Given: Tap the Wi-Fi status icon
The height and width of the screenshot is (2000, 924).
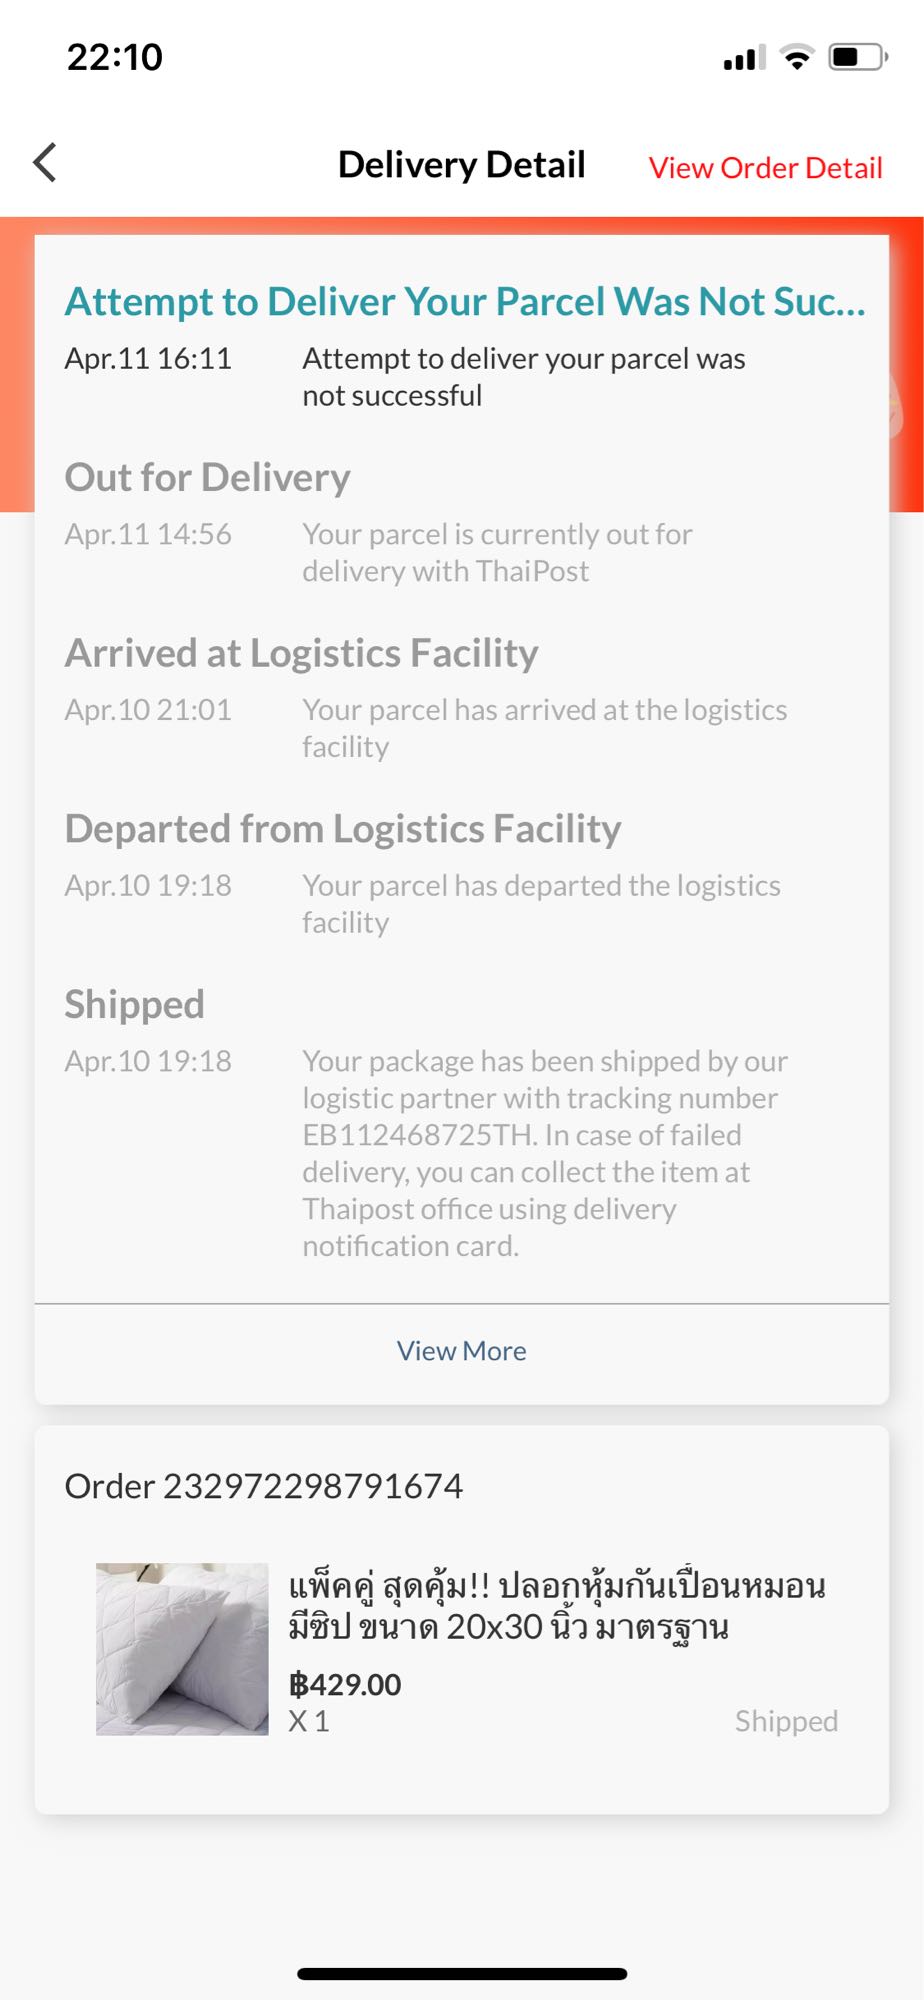Looking at the screenshot, I should (x=797, y=57).
